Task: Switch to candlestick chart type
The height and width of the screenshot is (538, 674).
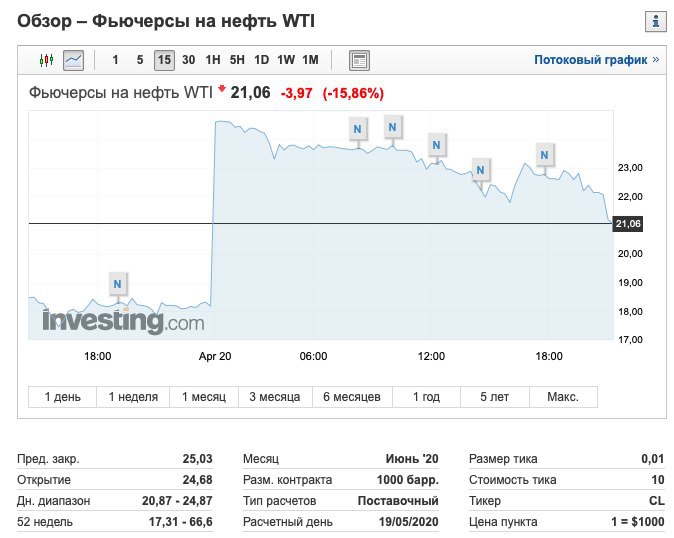Action: 45,60
